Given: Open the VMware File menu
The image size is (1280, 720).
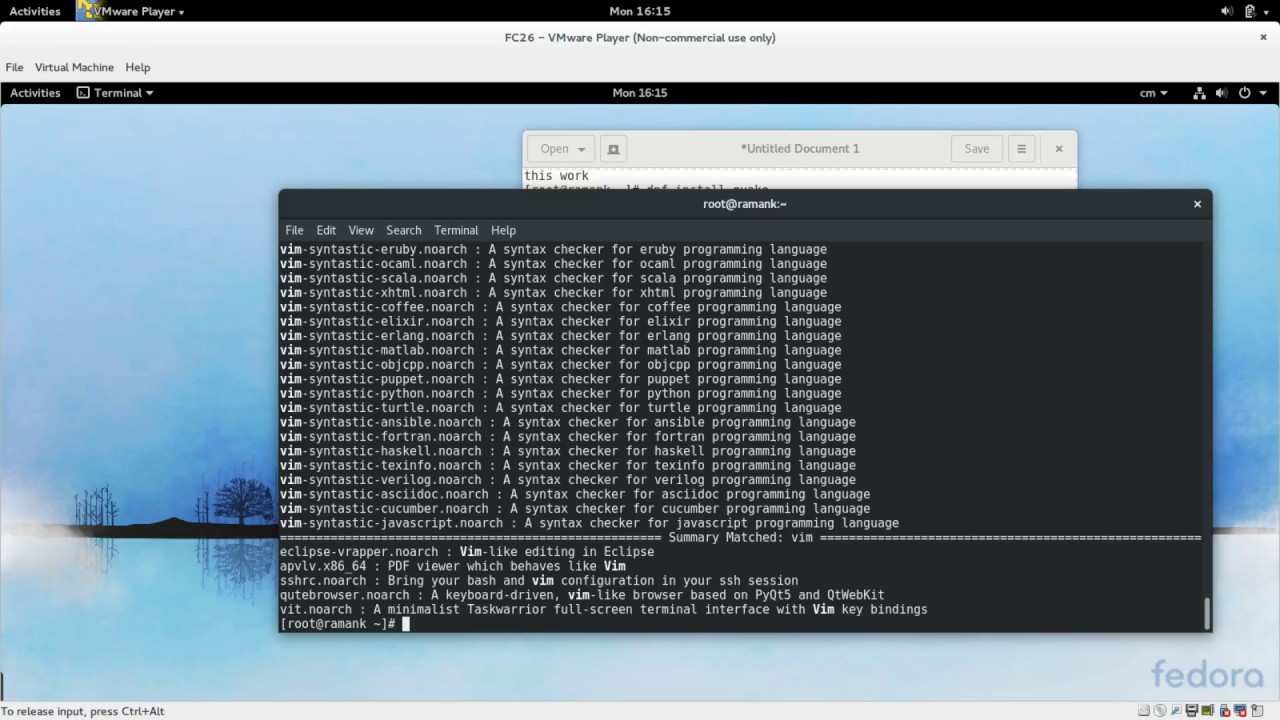Looking at the screenshot, I should click(14, 67).
